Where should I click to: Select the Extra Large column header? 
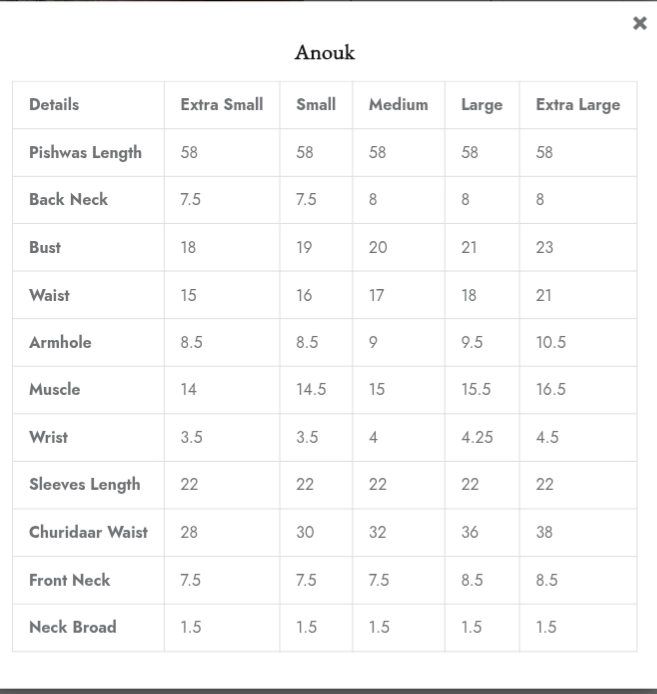[577, 104]
